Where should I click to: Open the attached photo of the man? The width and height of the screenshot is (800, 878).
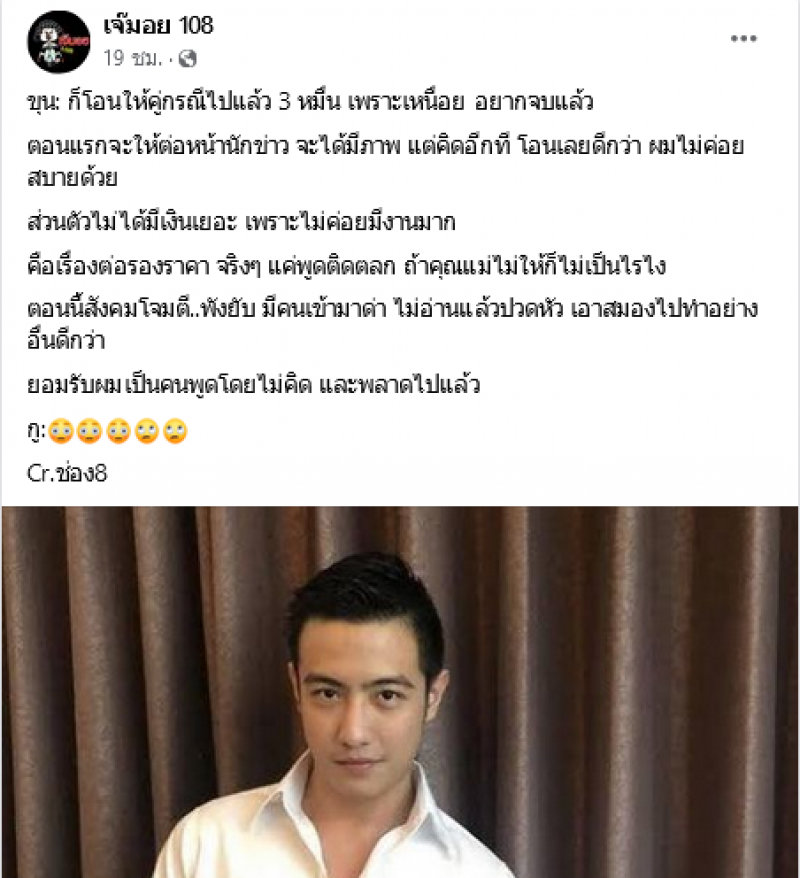400,692
